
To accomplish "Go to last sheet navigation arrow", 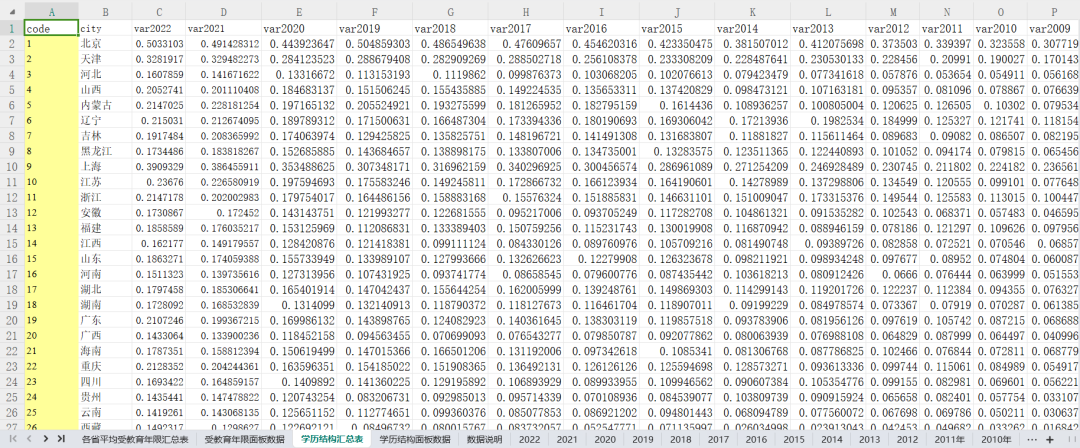I will click(61, 438).
